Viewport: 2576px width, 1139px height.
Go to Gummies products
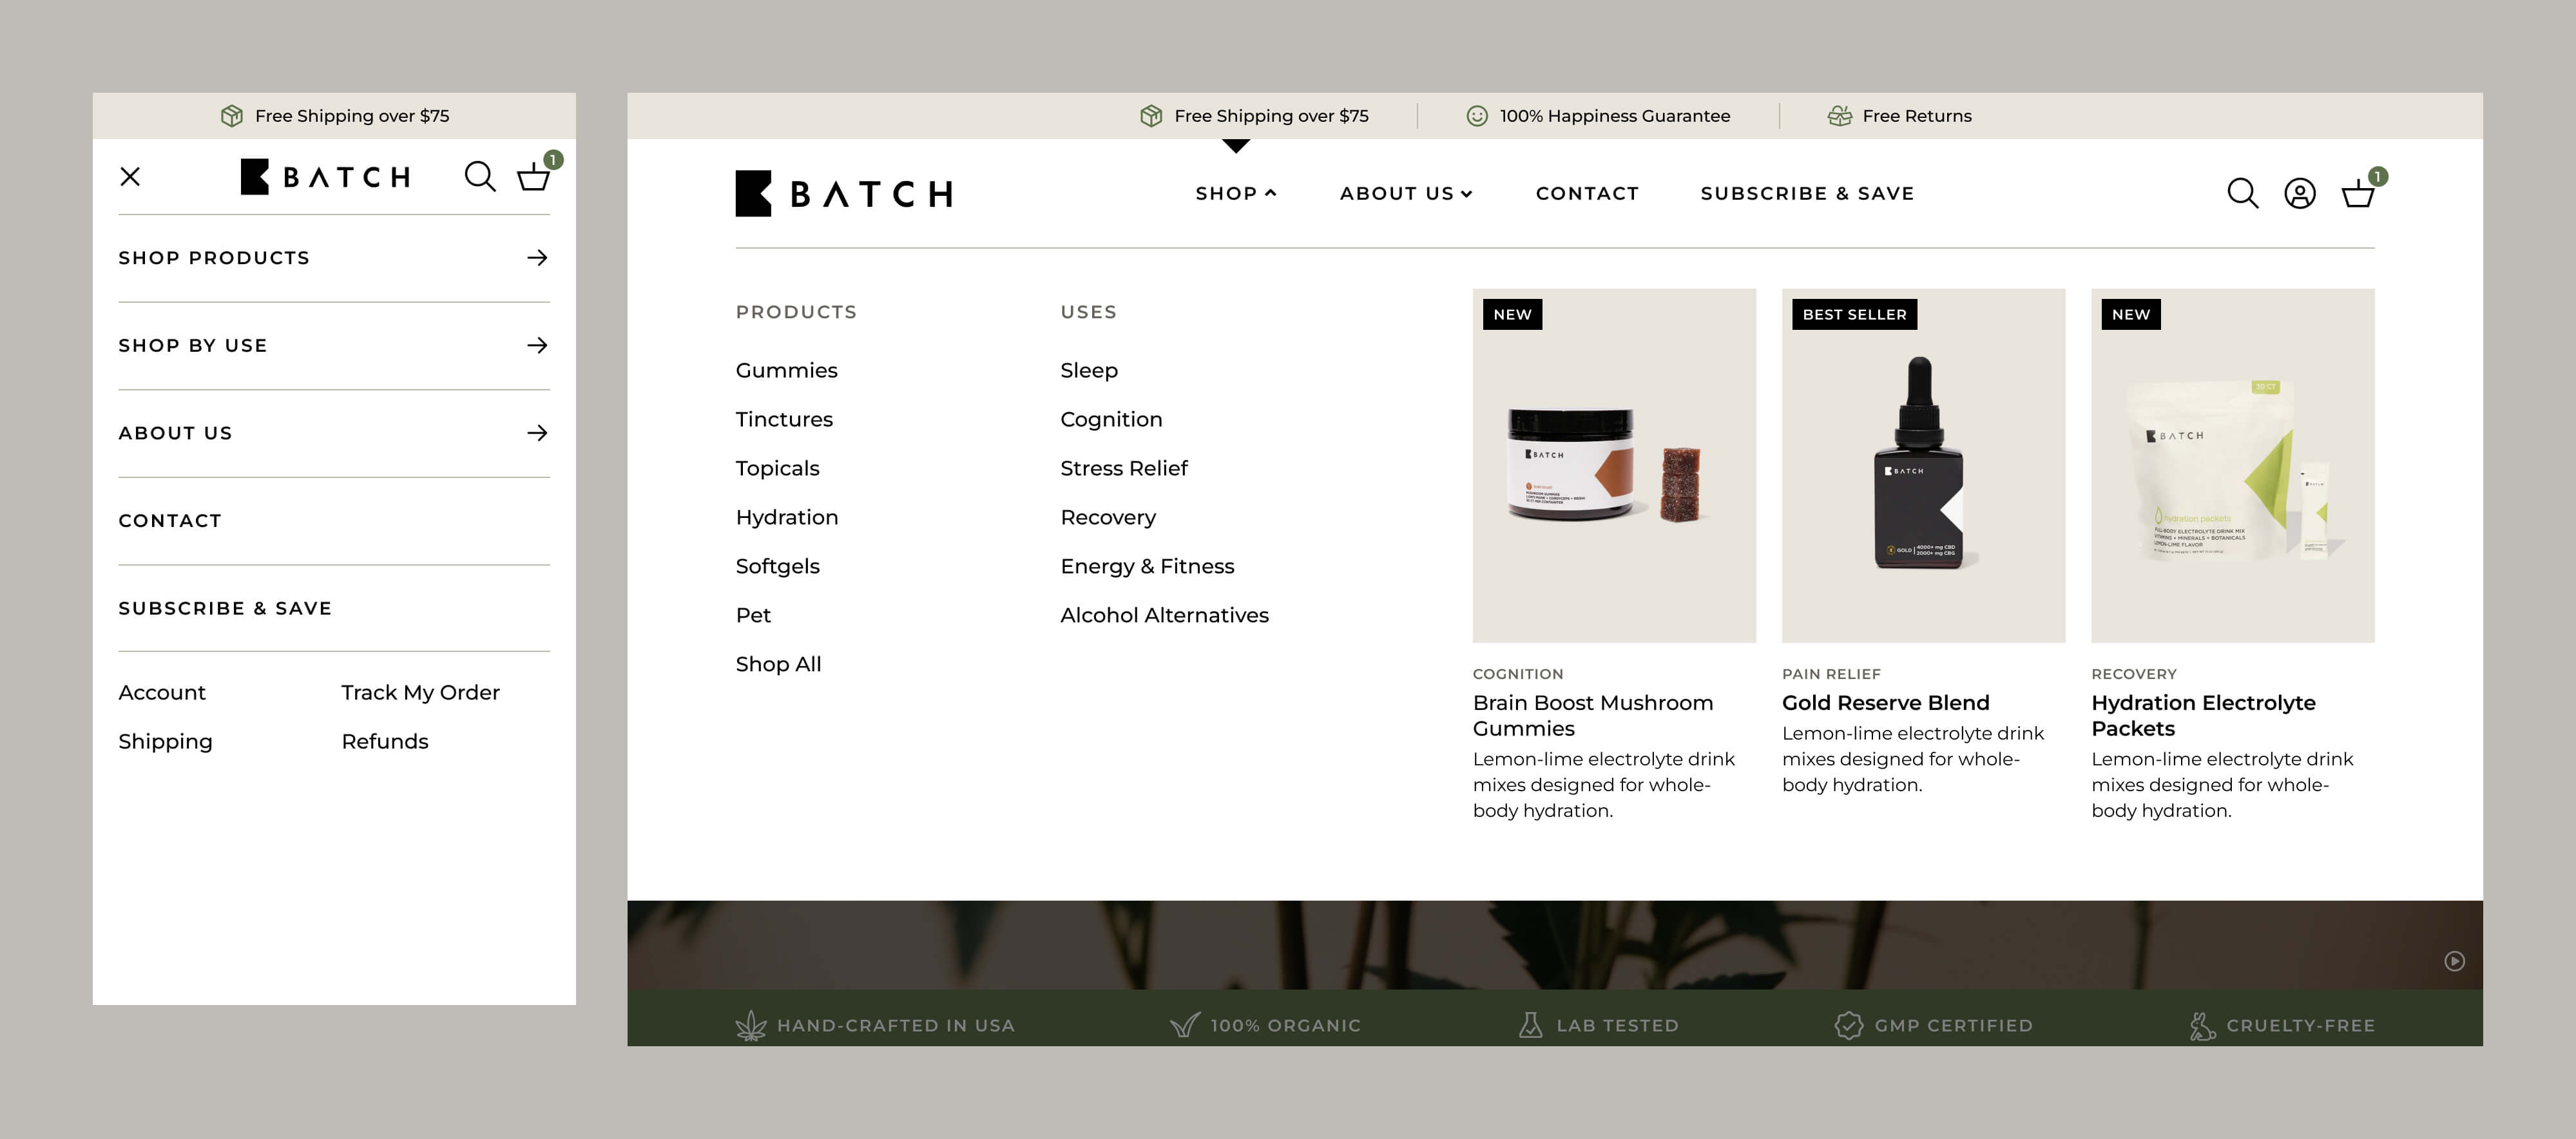(x=786, y=370)
